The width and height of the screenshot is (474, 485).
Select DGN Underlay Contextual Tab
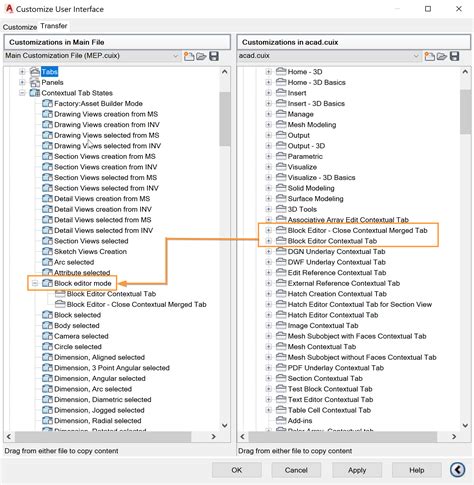click(x=336, y=251)
